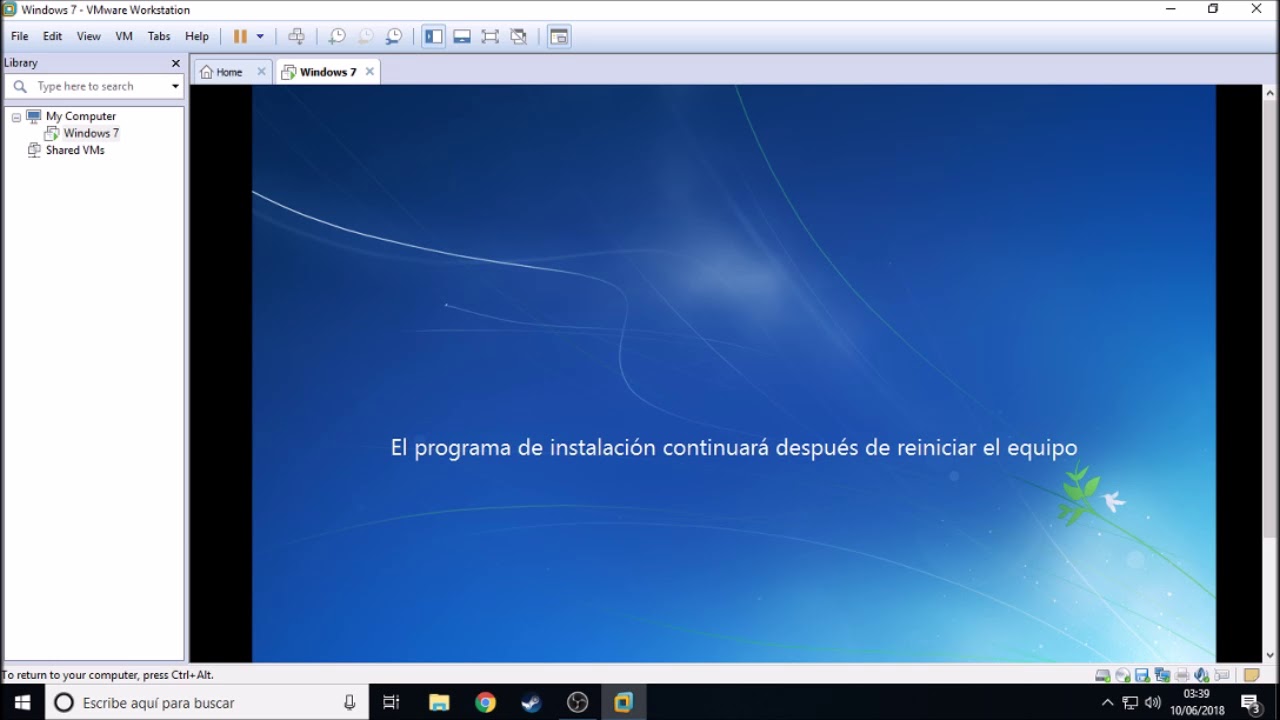Click the network tray icon
This screenshot has width=1280, height=720.
point(1130,703)
